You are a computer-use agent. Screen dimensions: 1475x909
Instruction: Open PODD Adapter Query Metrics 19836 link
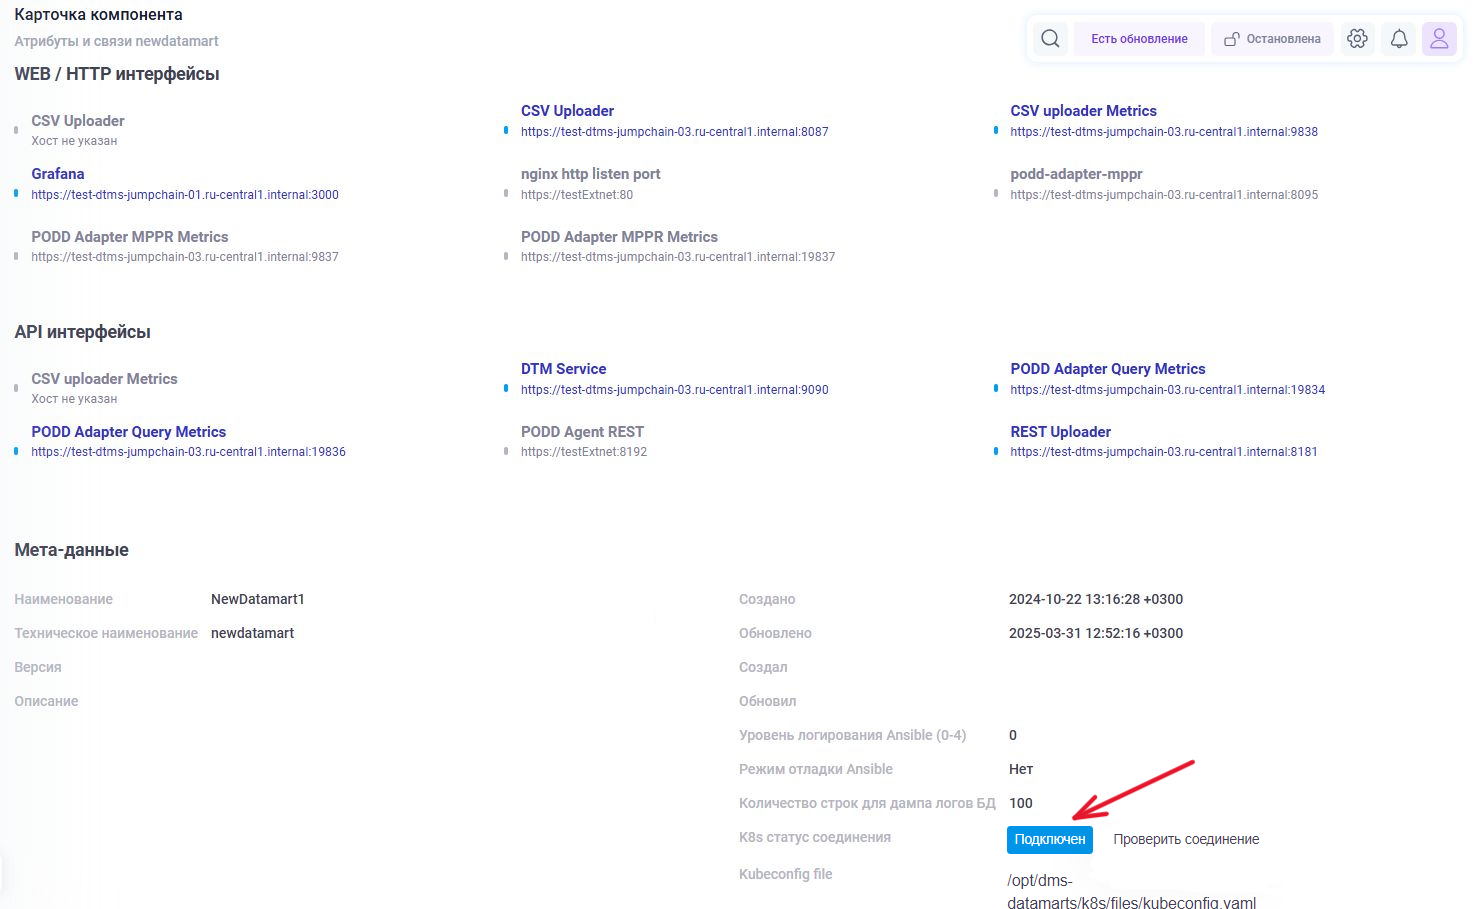(128, 432)
